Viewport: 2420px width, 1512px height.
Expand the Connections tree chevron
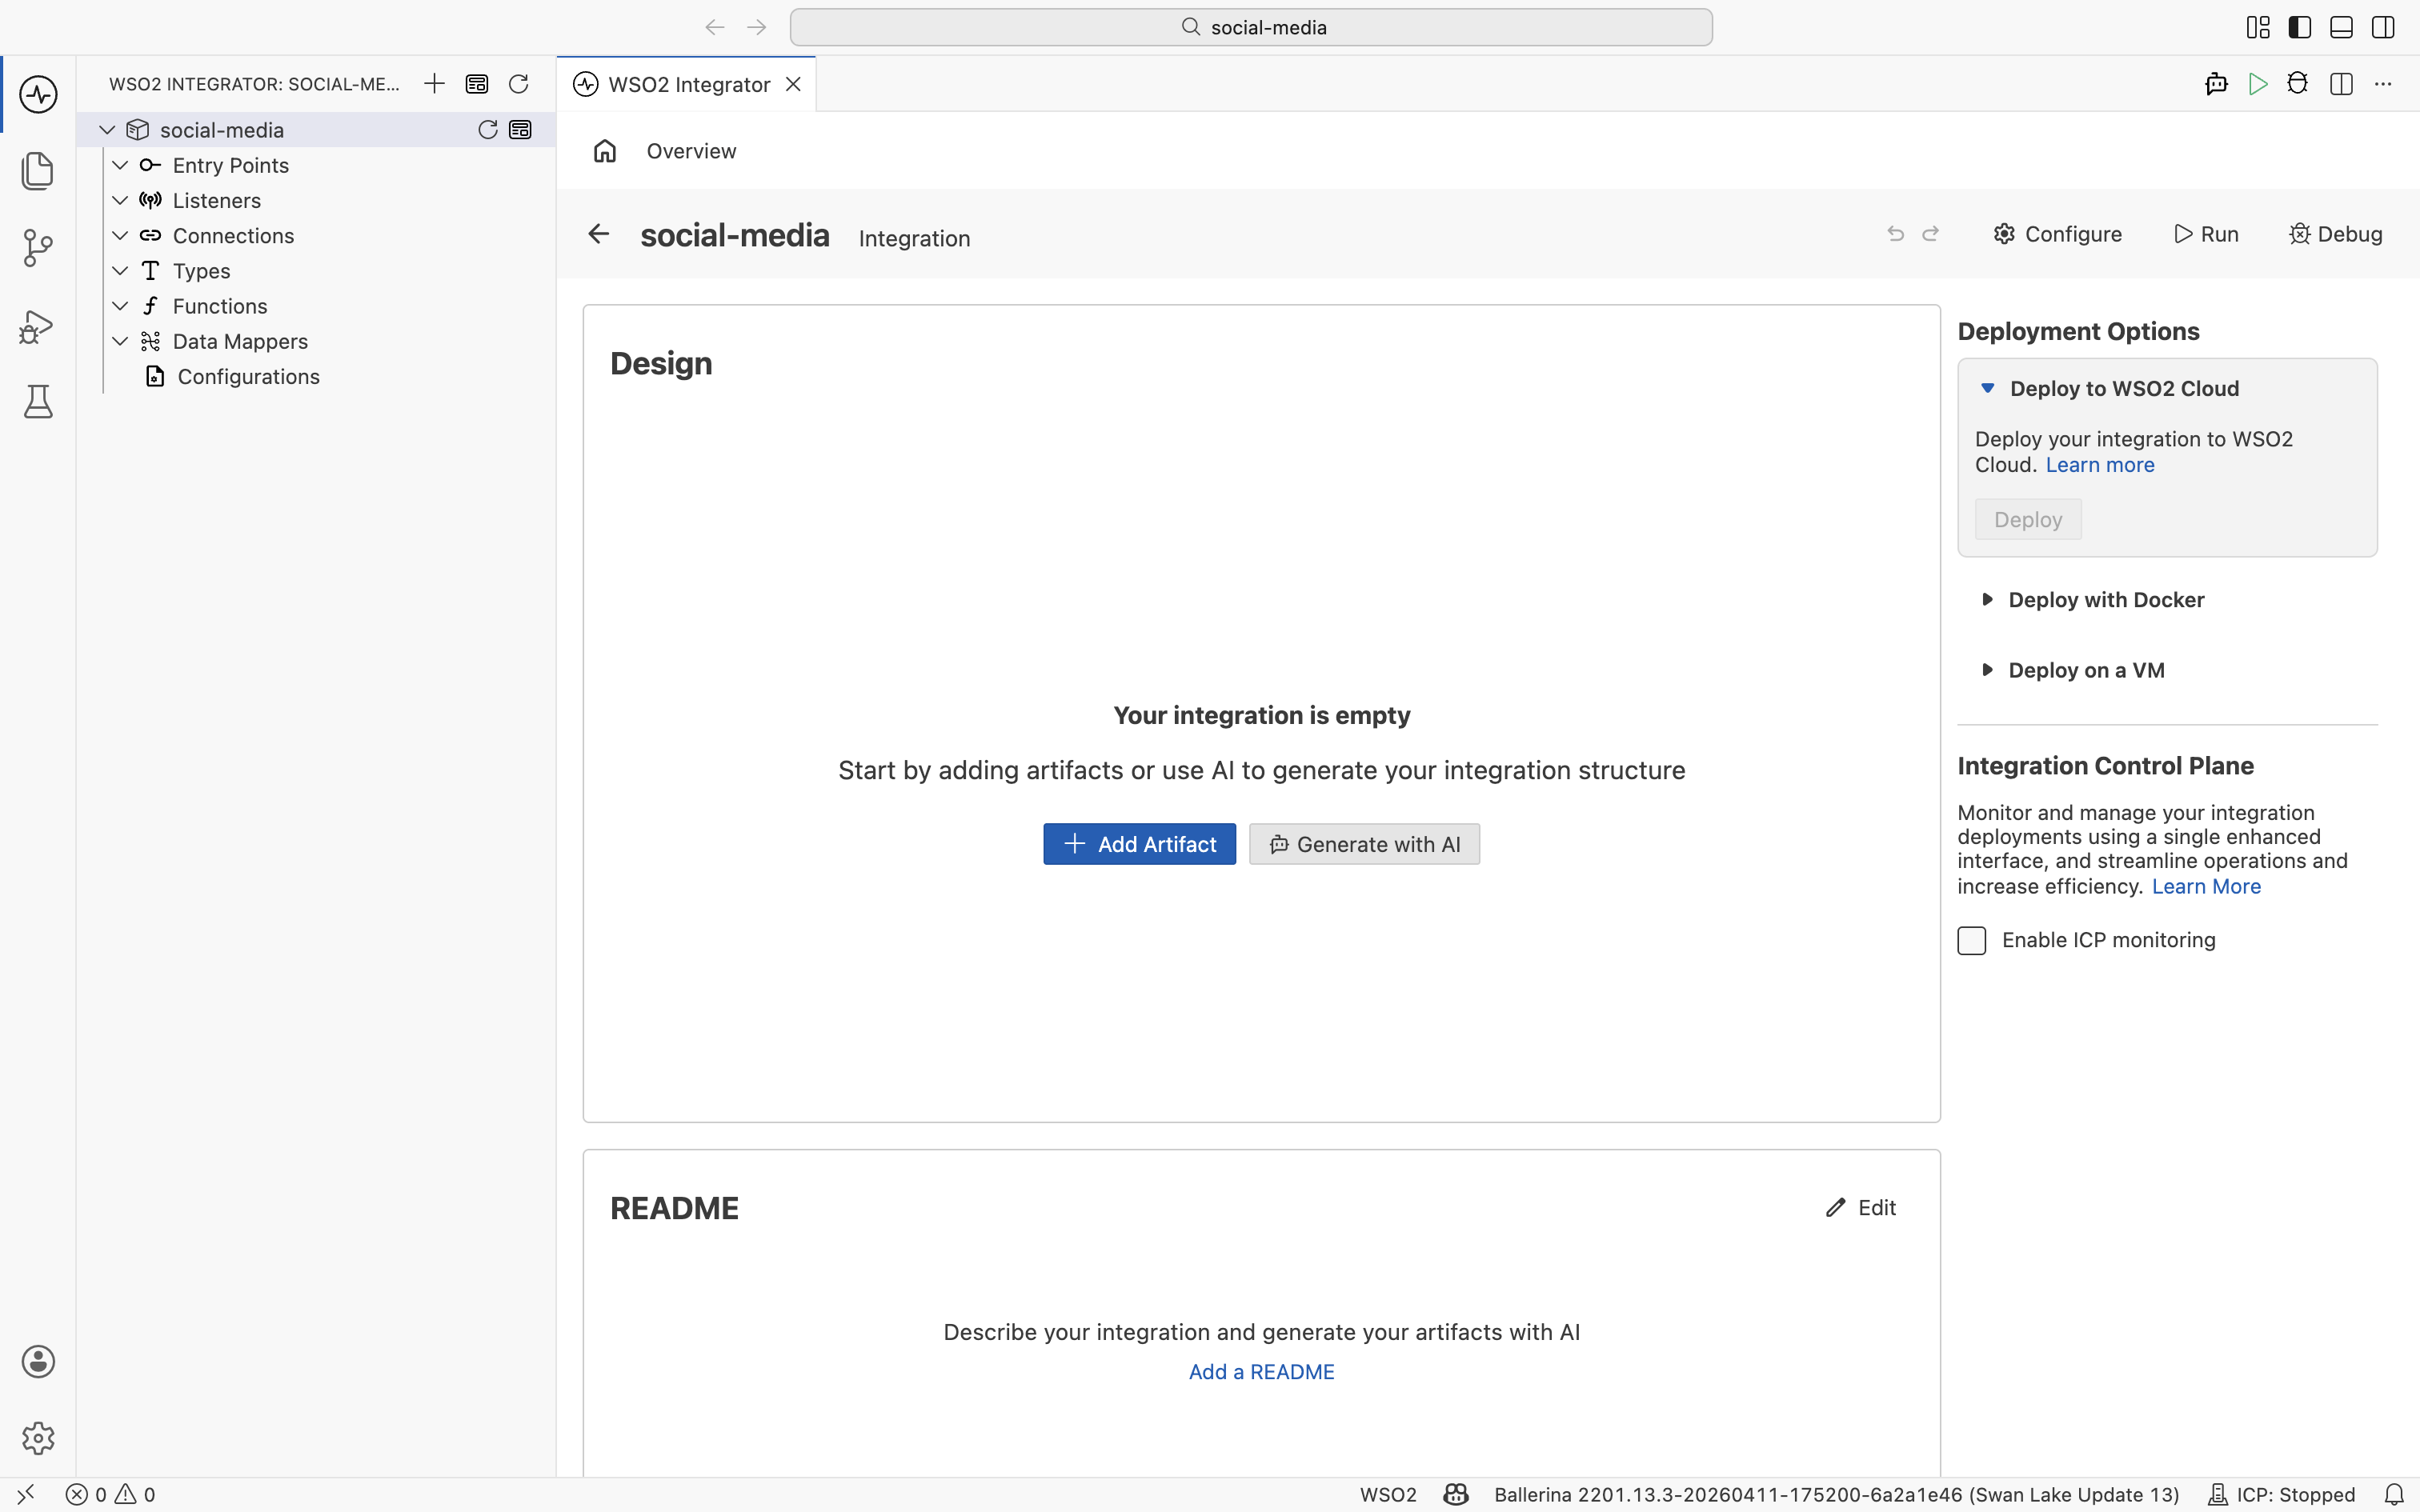[x=120, y=235]
